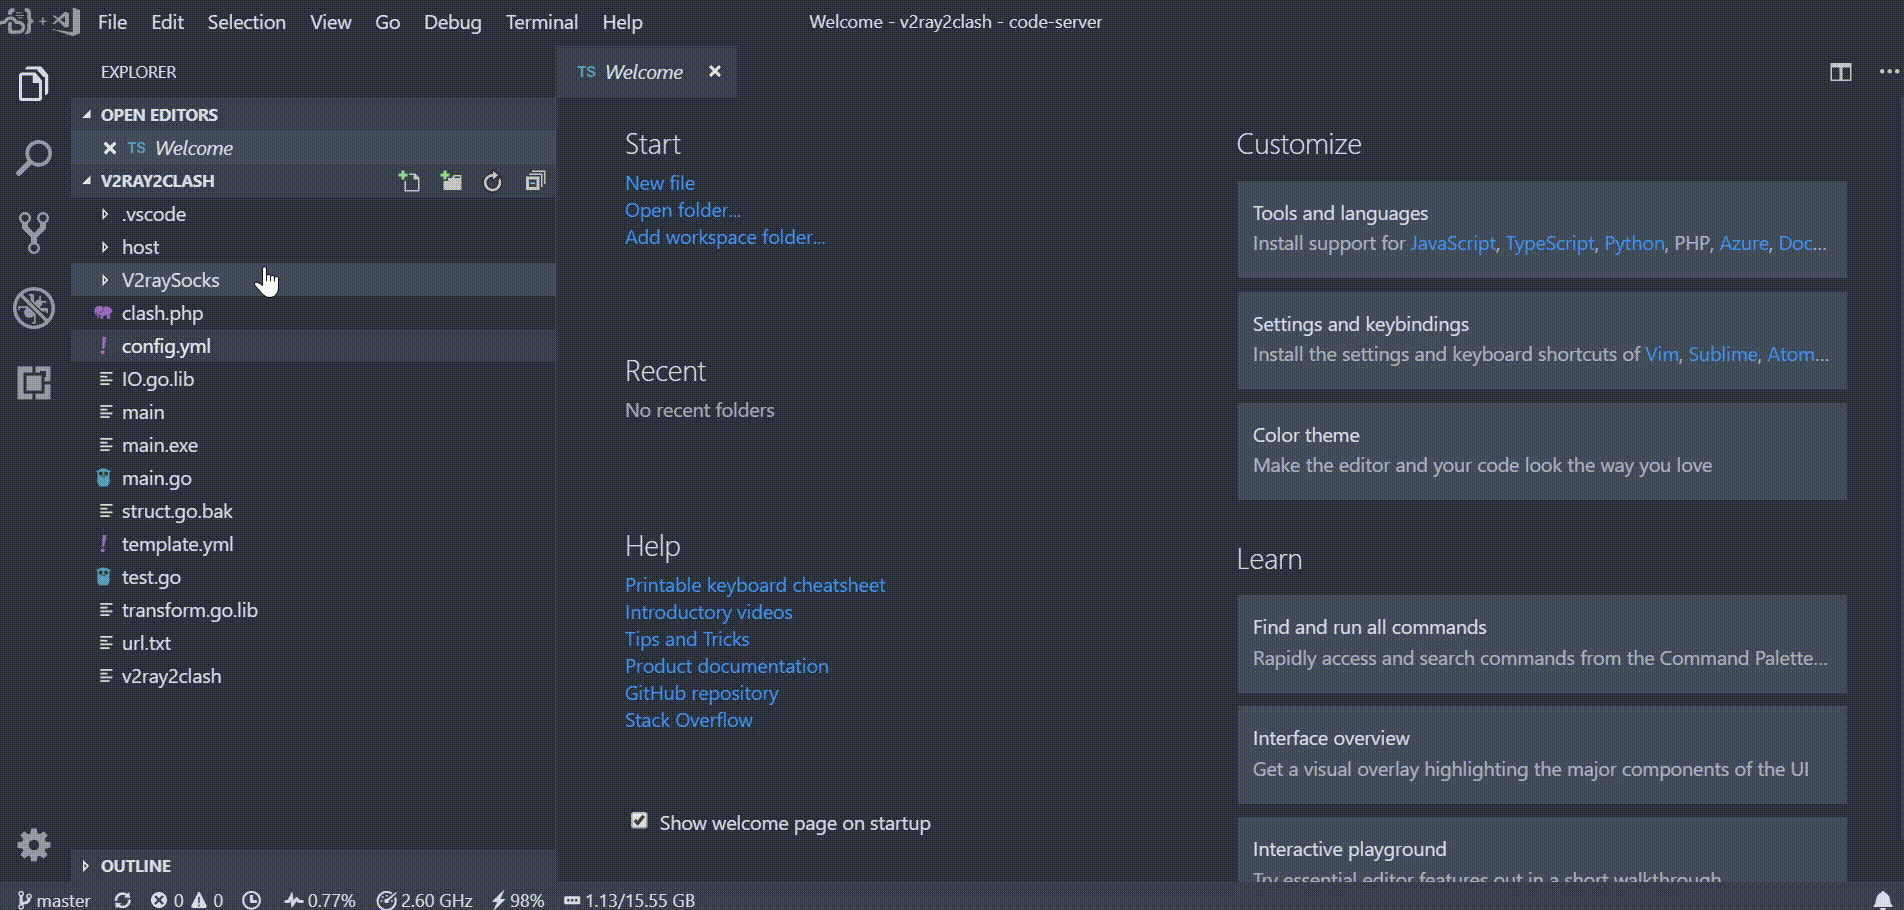1904x910 pixels.
Task: Close Welcome in Open Editors list
Action: 110,148
